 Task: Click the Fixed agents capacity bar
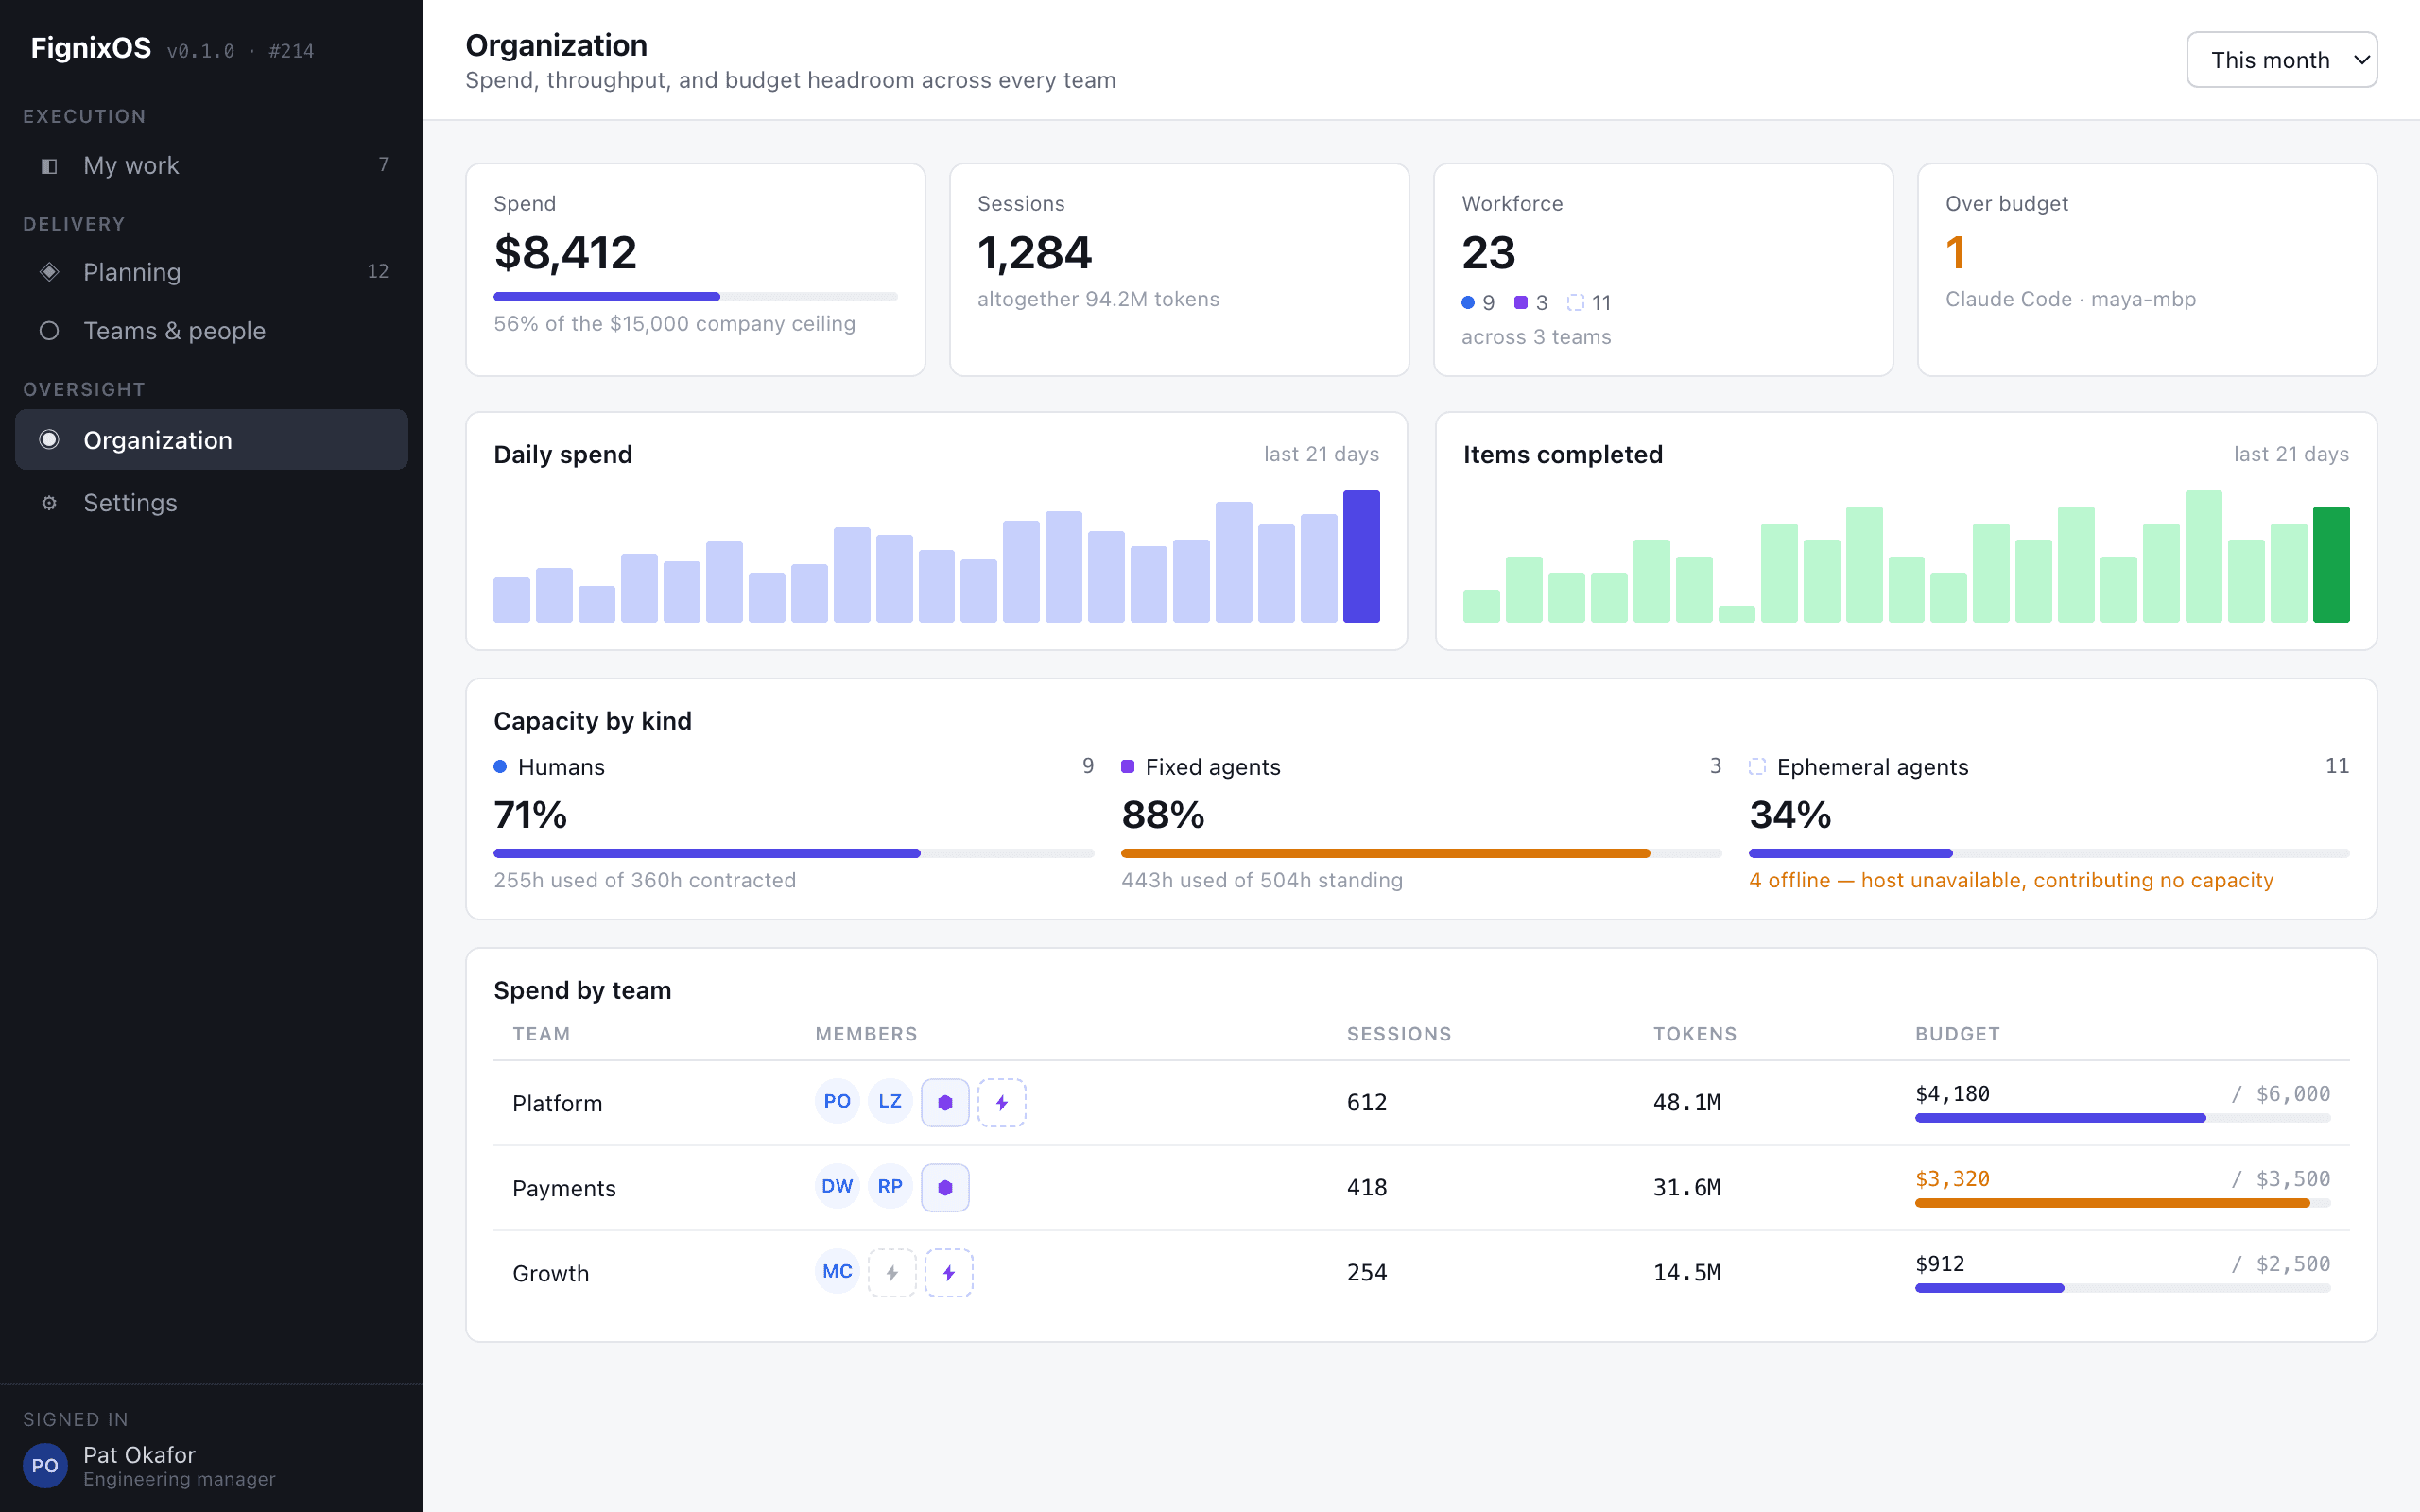coord(1421,853)
